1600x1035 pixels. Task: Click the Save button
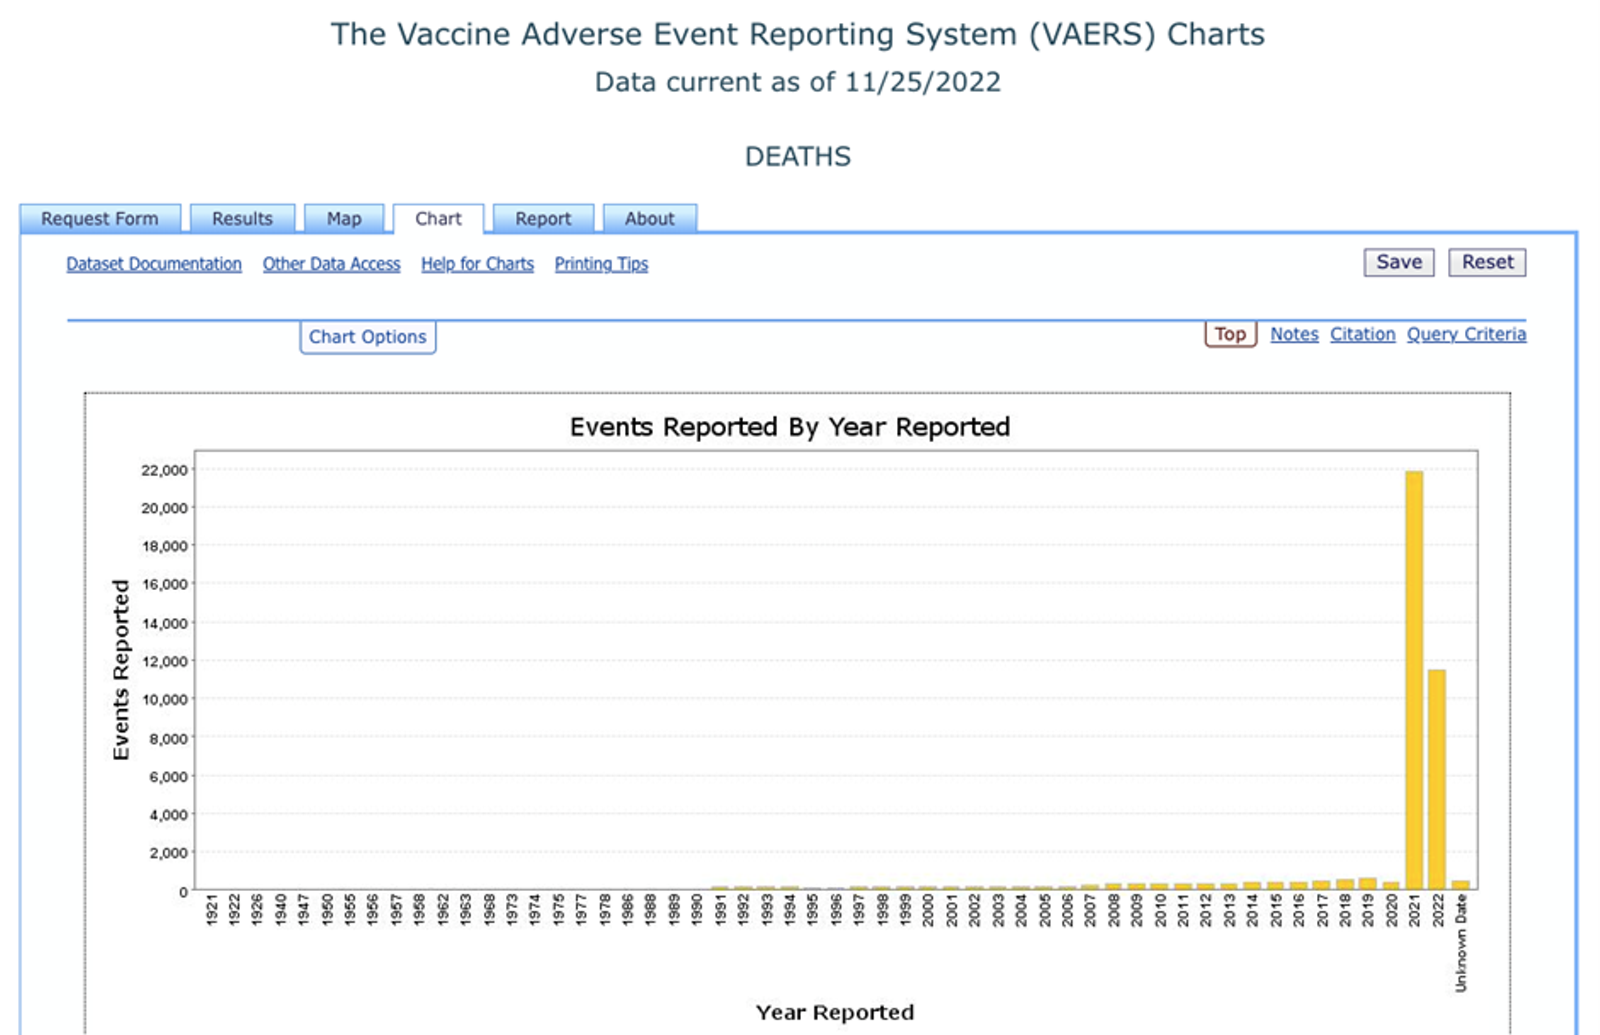click(1399, 262)
